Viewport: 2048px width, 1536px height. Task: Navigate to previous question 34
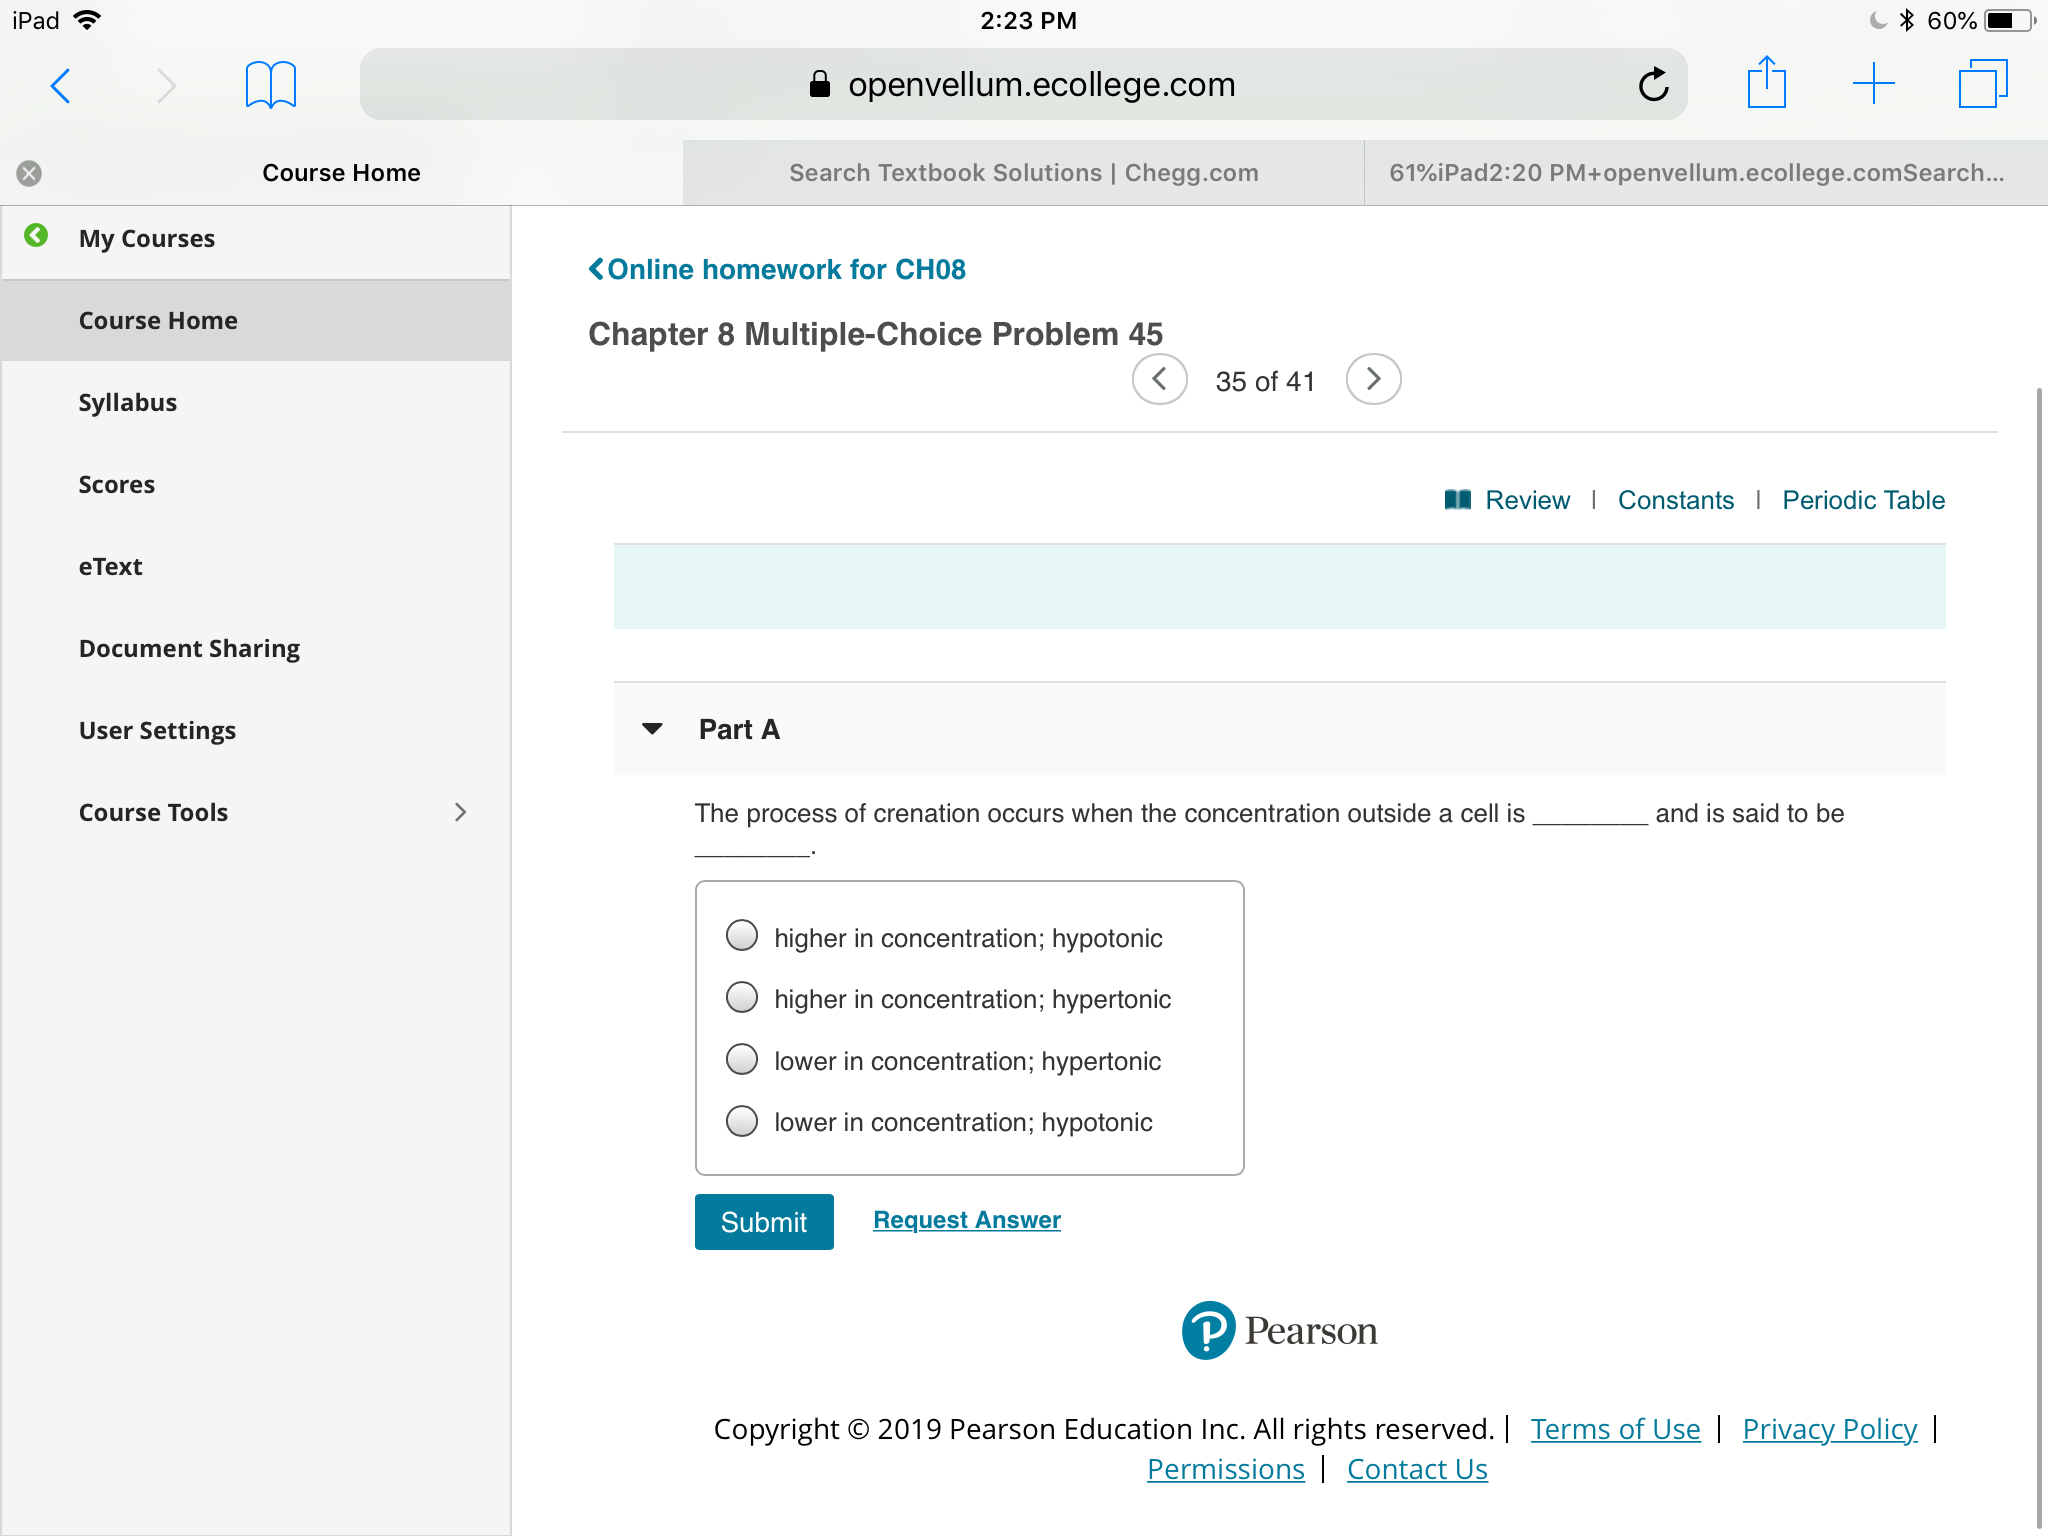pyautogui.click(x=1159, y=381)
